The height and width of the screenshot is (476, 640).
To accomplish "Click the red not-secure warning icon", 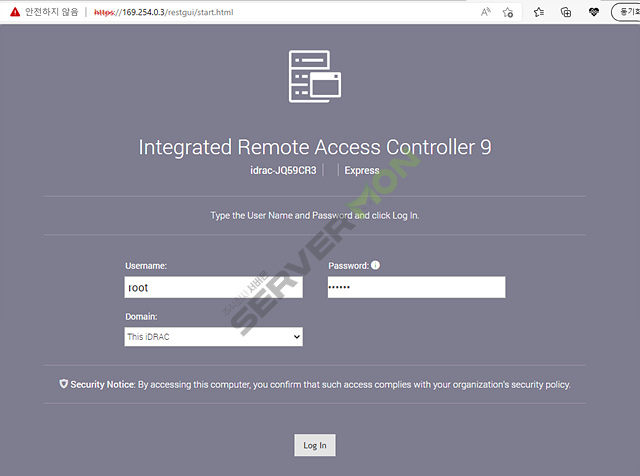I will tap(15, 12).
